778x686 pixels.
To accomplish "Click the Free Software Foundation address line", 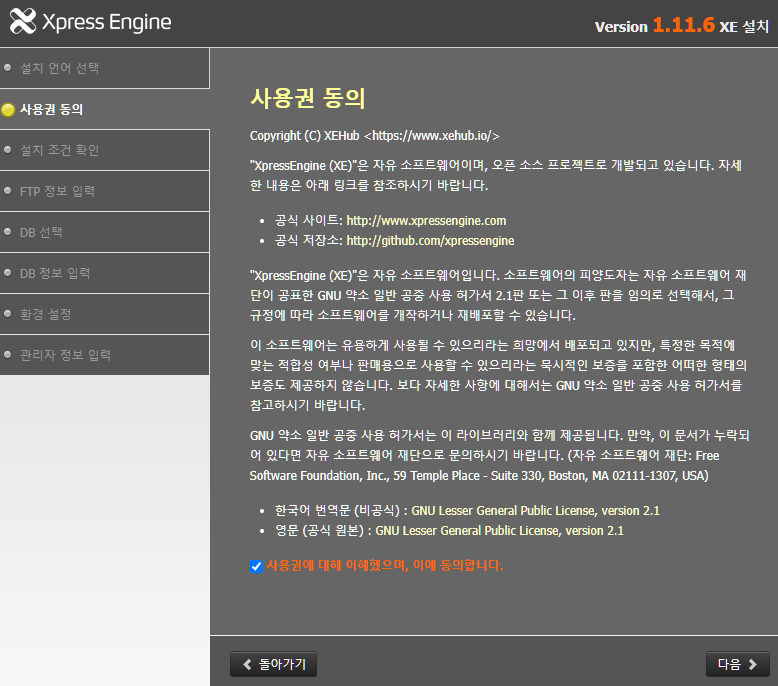I will pyautogui.click(x=479, y=476).
